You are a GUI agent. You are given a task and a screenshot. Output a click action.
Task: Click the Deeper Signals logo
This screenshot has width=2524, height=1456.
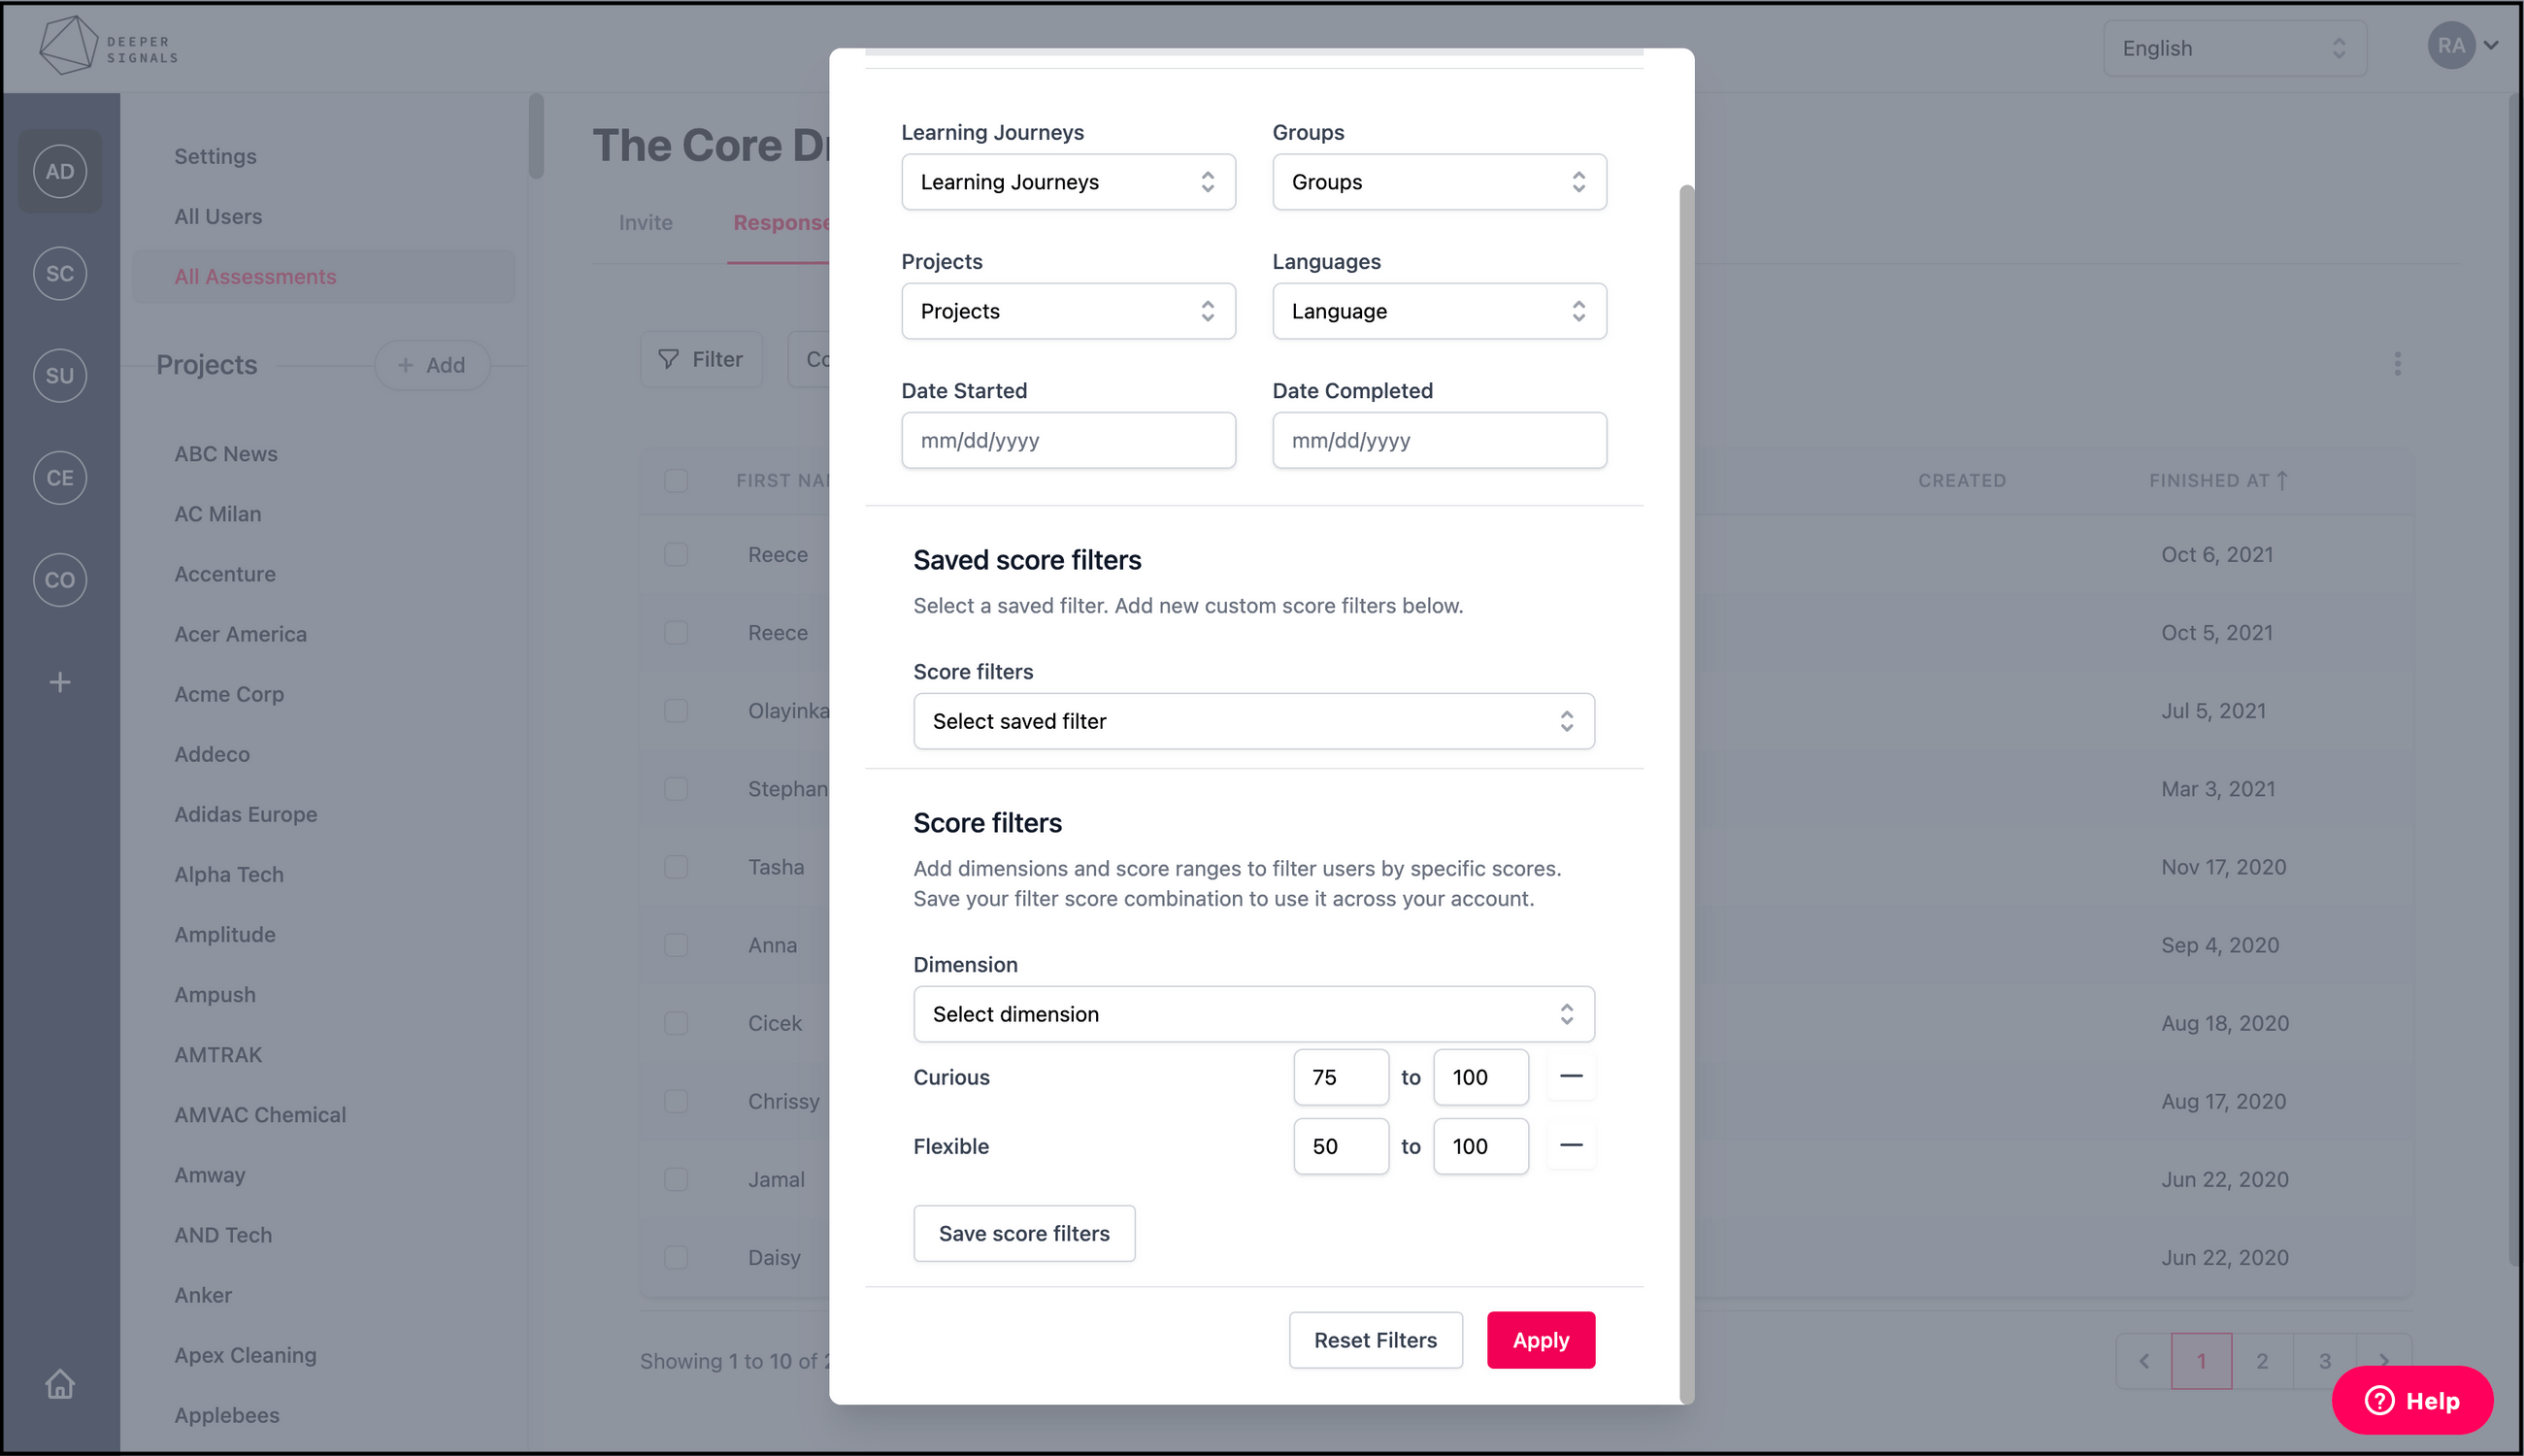[x=108, y=46]
